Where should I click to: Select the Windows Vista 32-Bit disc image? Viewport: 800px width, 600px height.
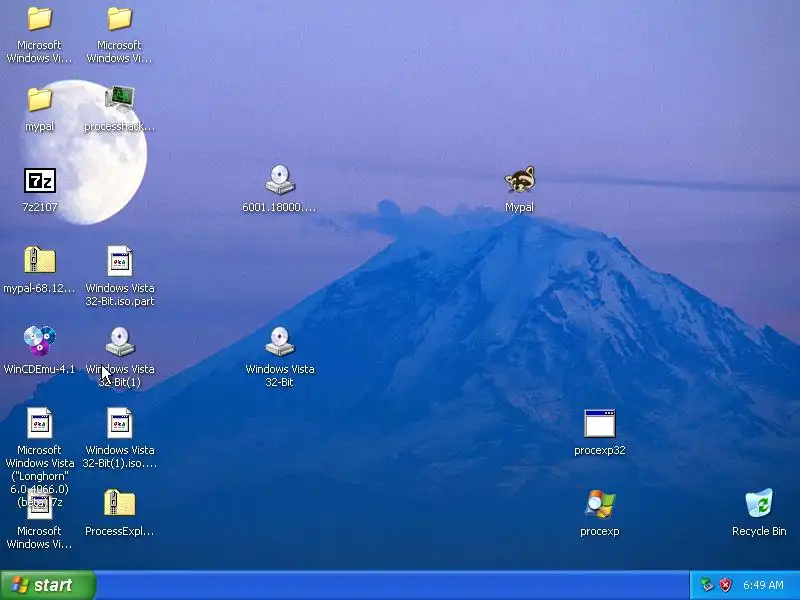[280, 341]
